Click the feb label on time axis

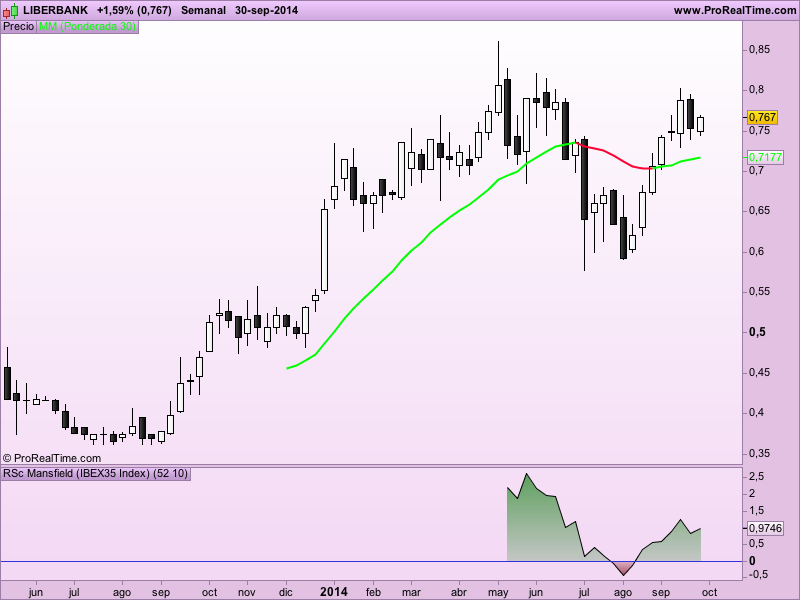pyautogui.click(x=373, y=592)
